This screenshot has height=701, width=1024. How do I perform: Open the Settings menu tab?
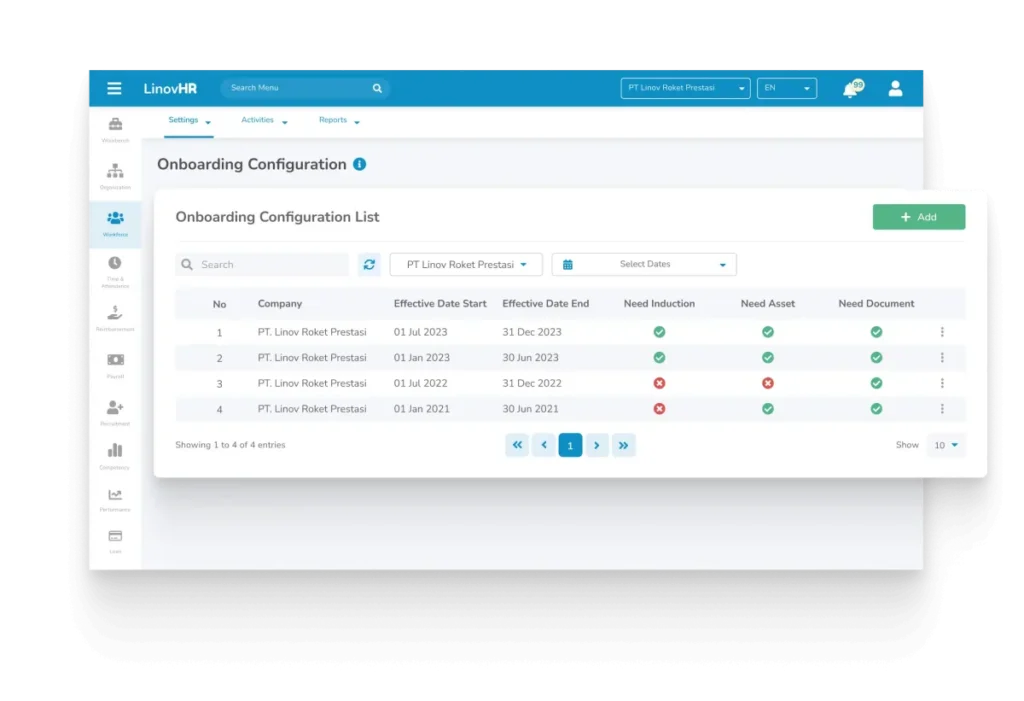click(x=189, y=121)
